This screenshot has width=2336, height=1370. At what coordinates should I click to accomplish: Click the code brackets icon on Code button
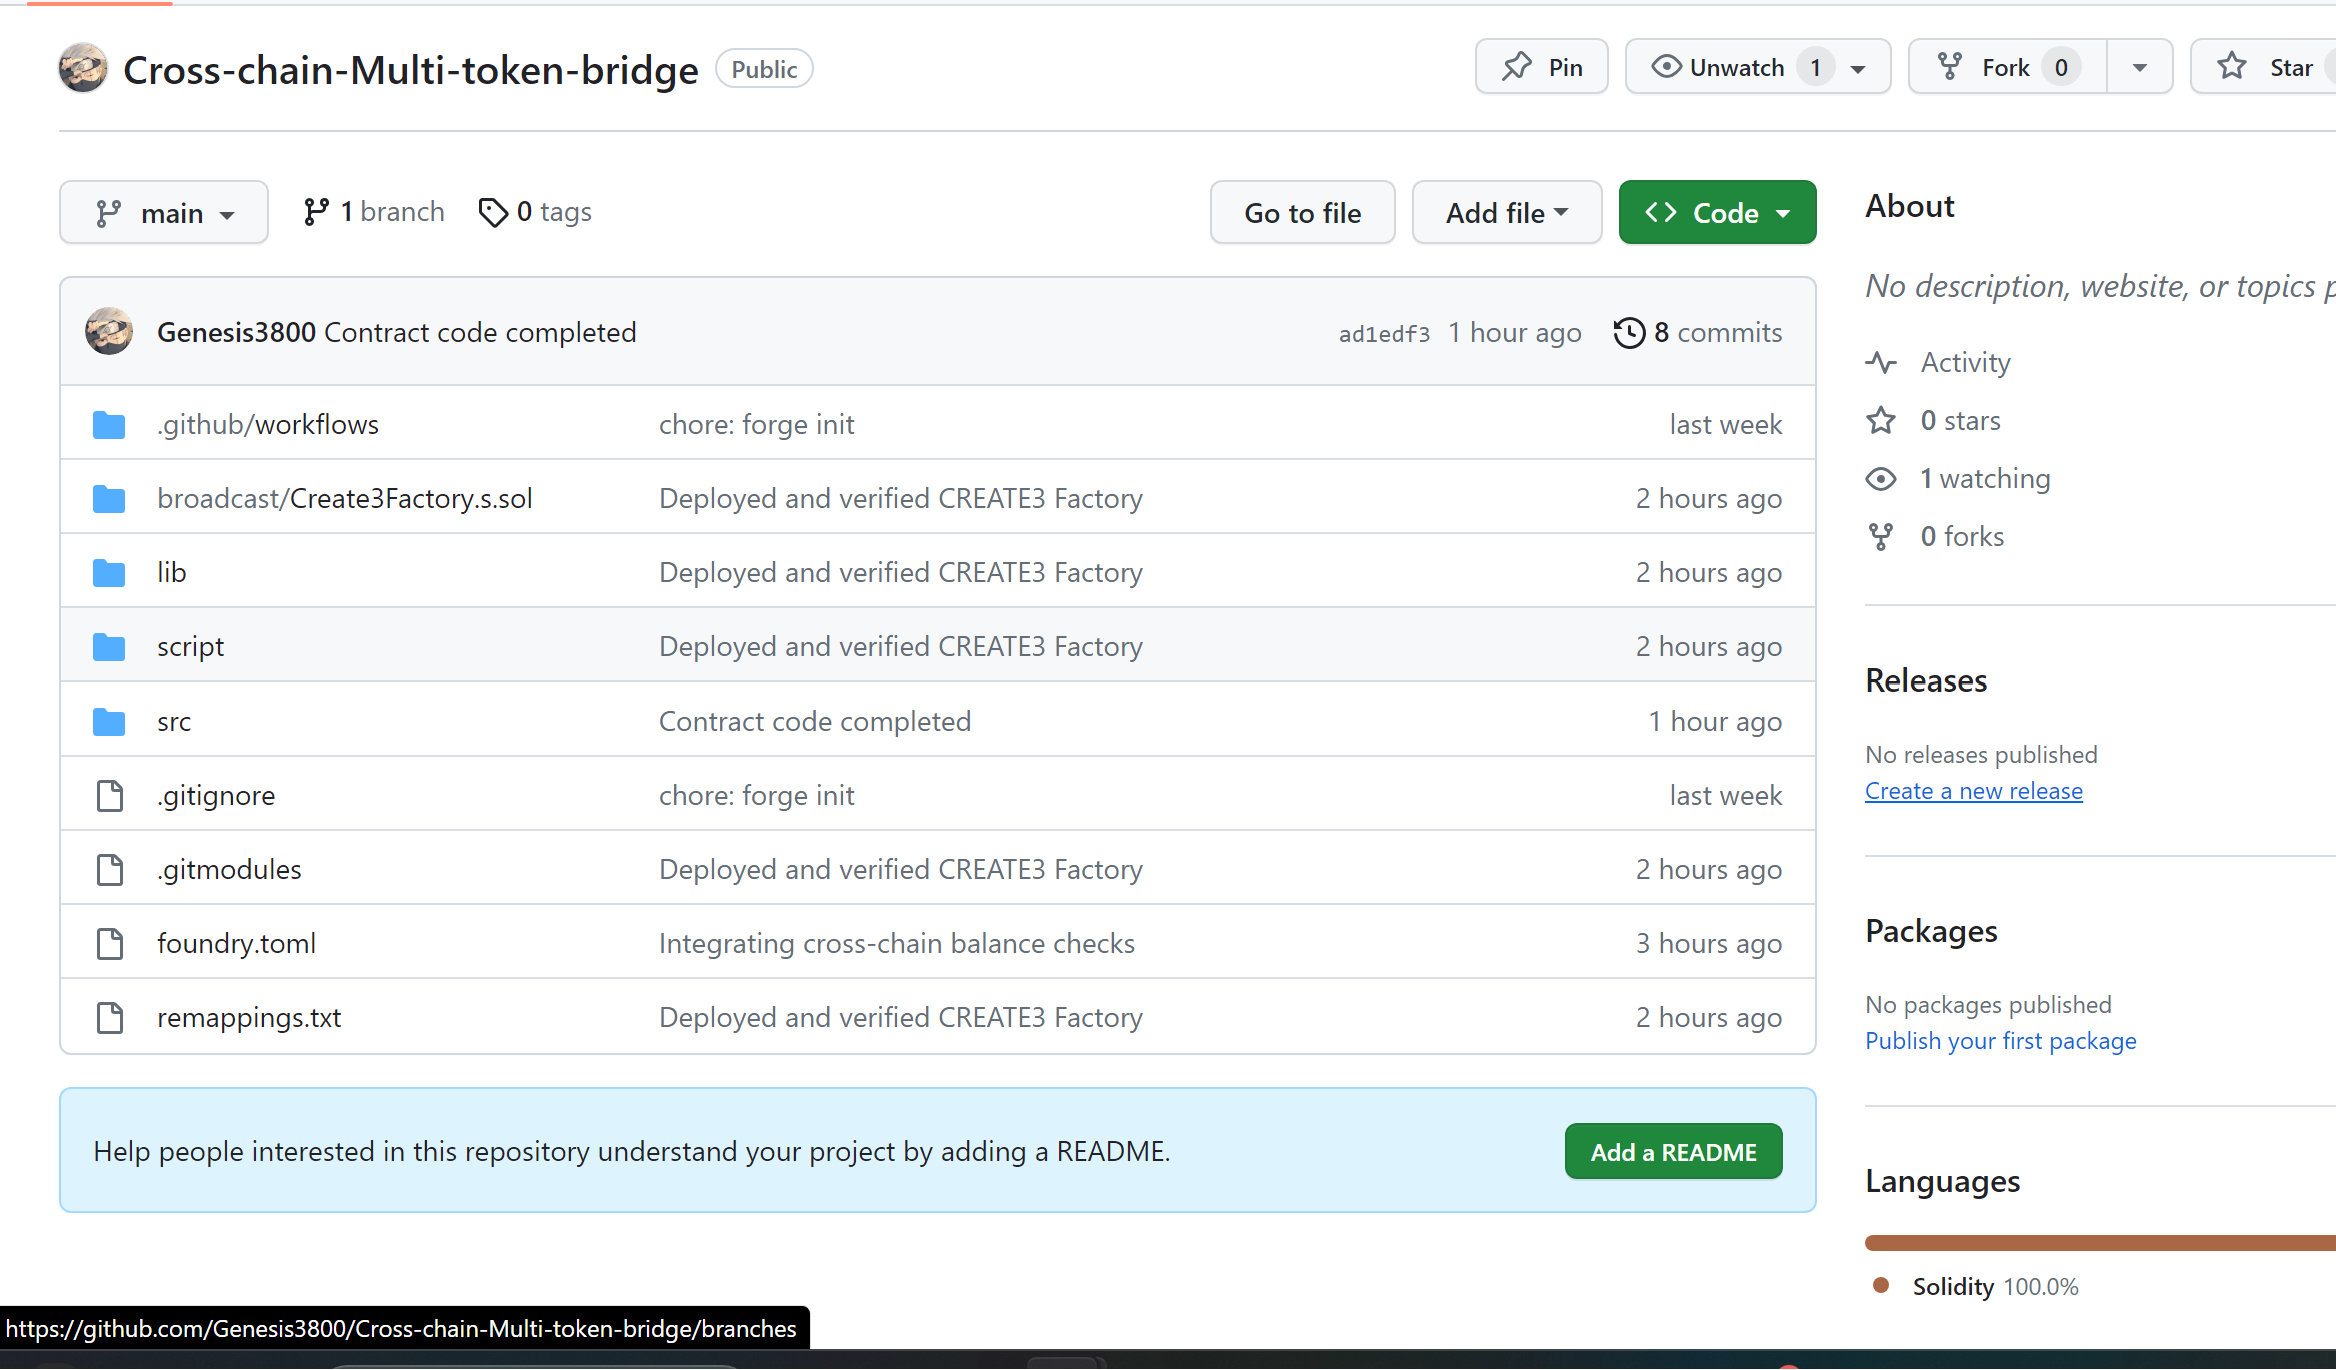tap(1661, 212)
